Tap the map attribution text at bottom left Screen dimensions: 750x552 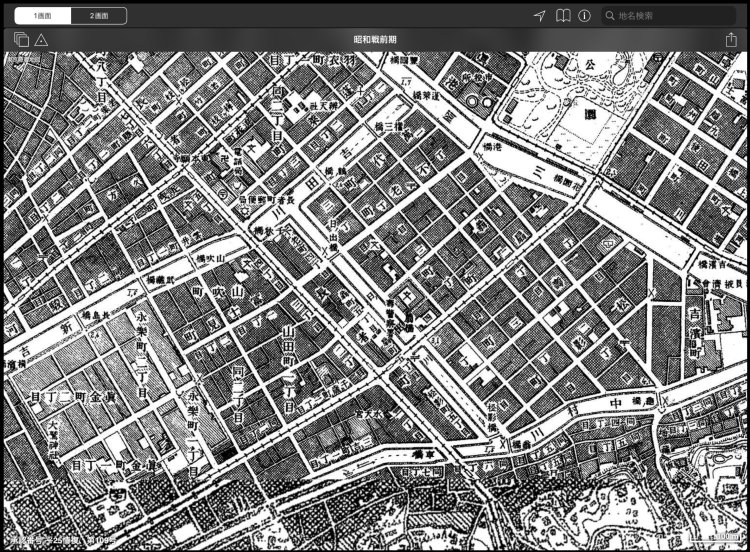click(60, 541)
